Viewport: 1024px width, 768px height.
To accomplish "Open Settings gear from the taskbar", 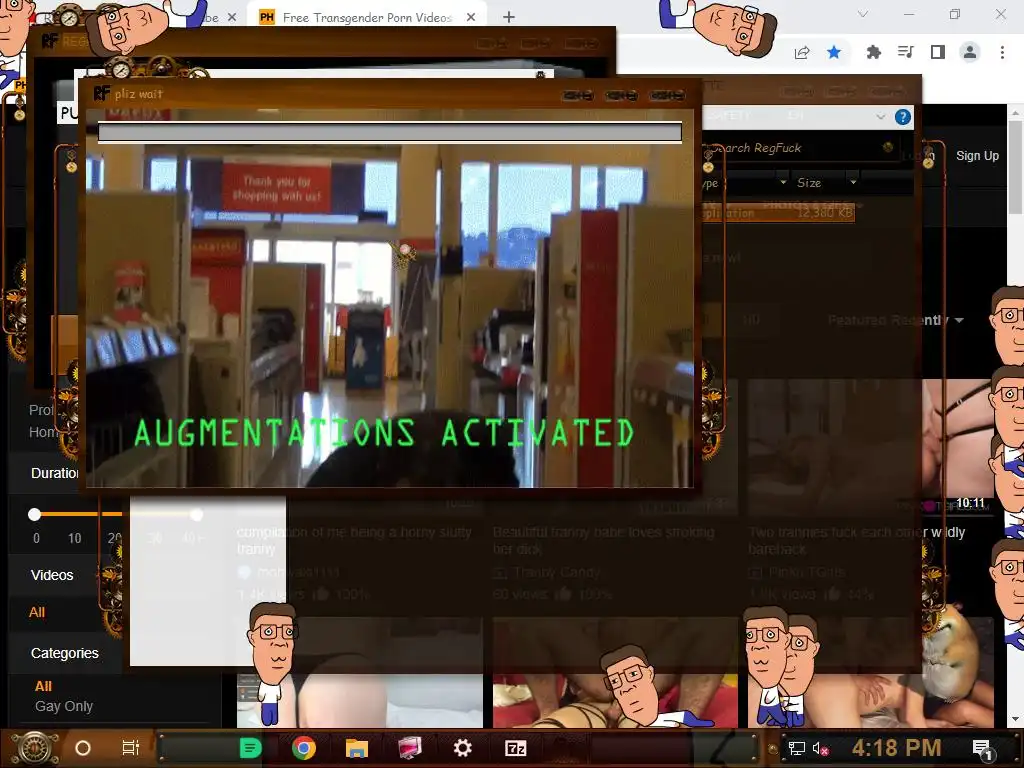I will pyautogui.click(x=462, y=748).
